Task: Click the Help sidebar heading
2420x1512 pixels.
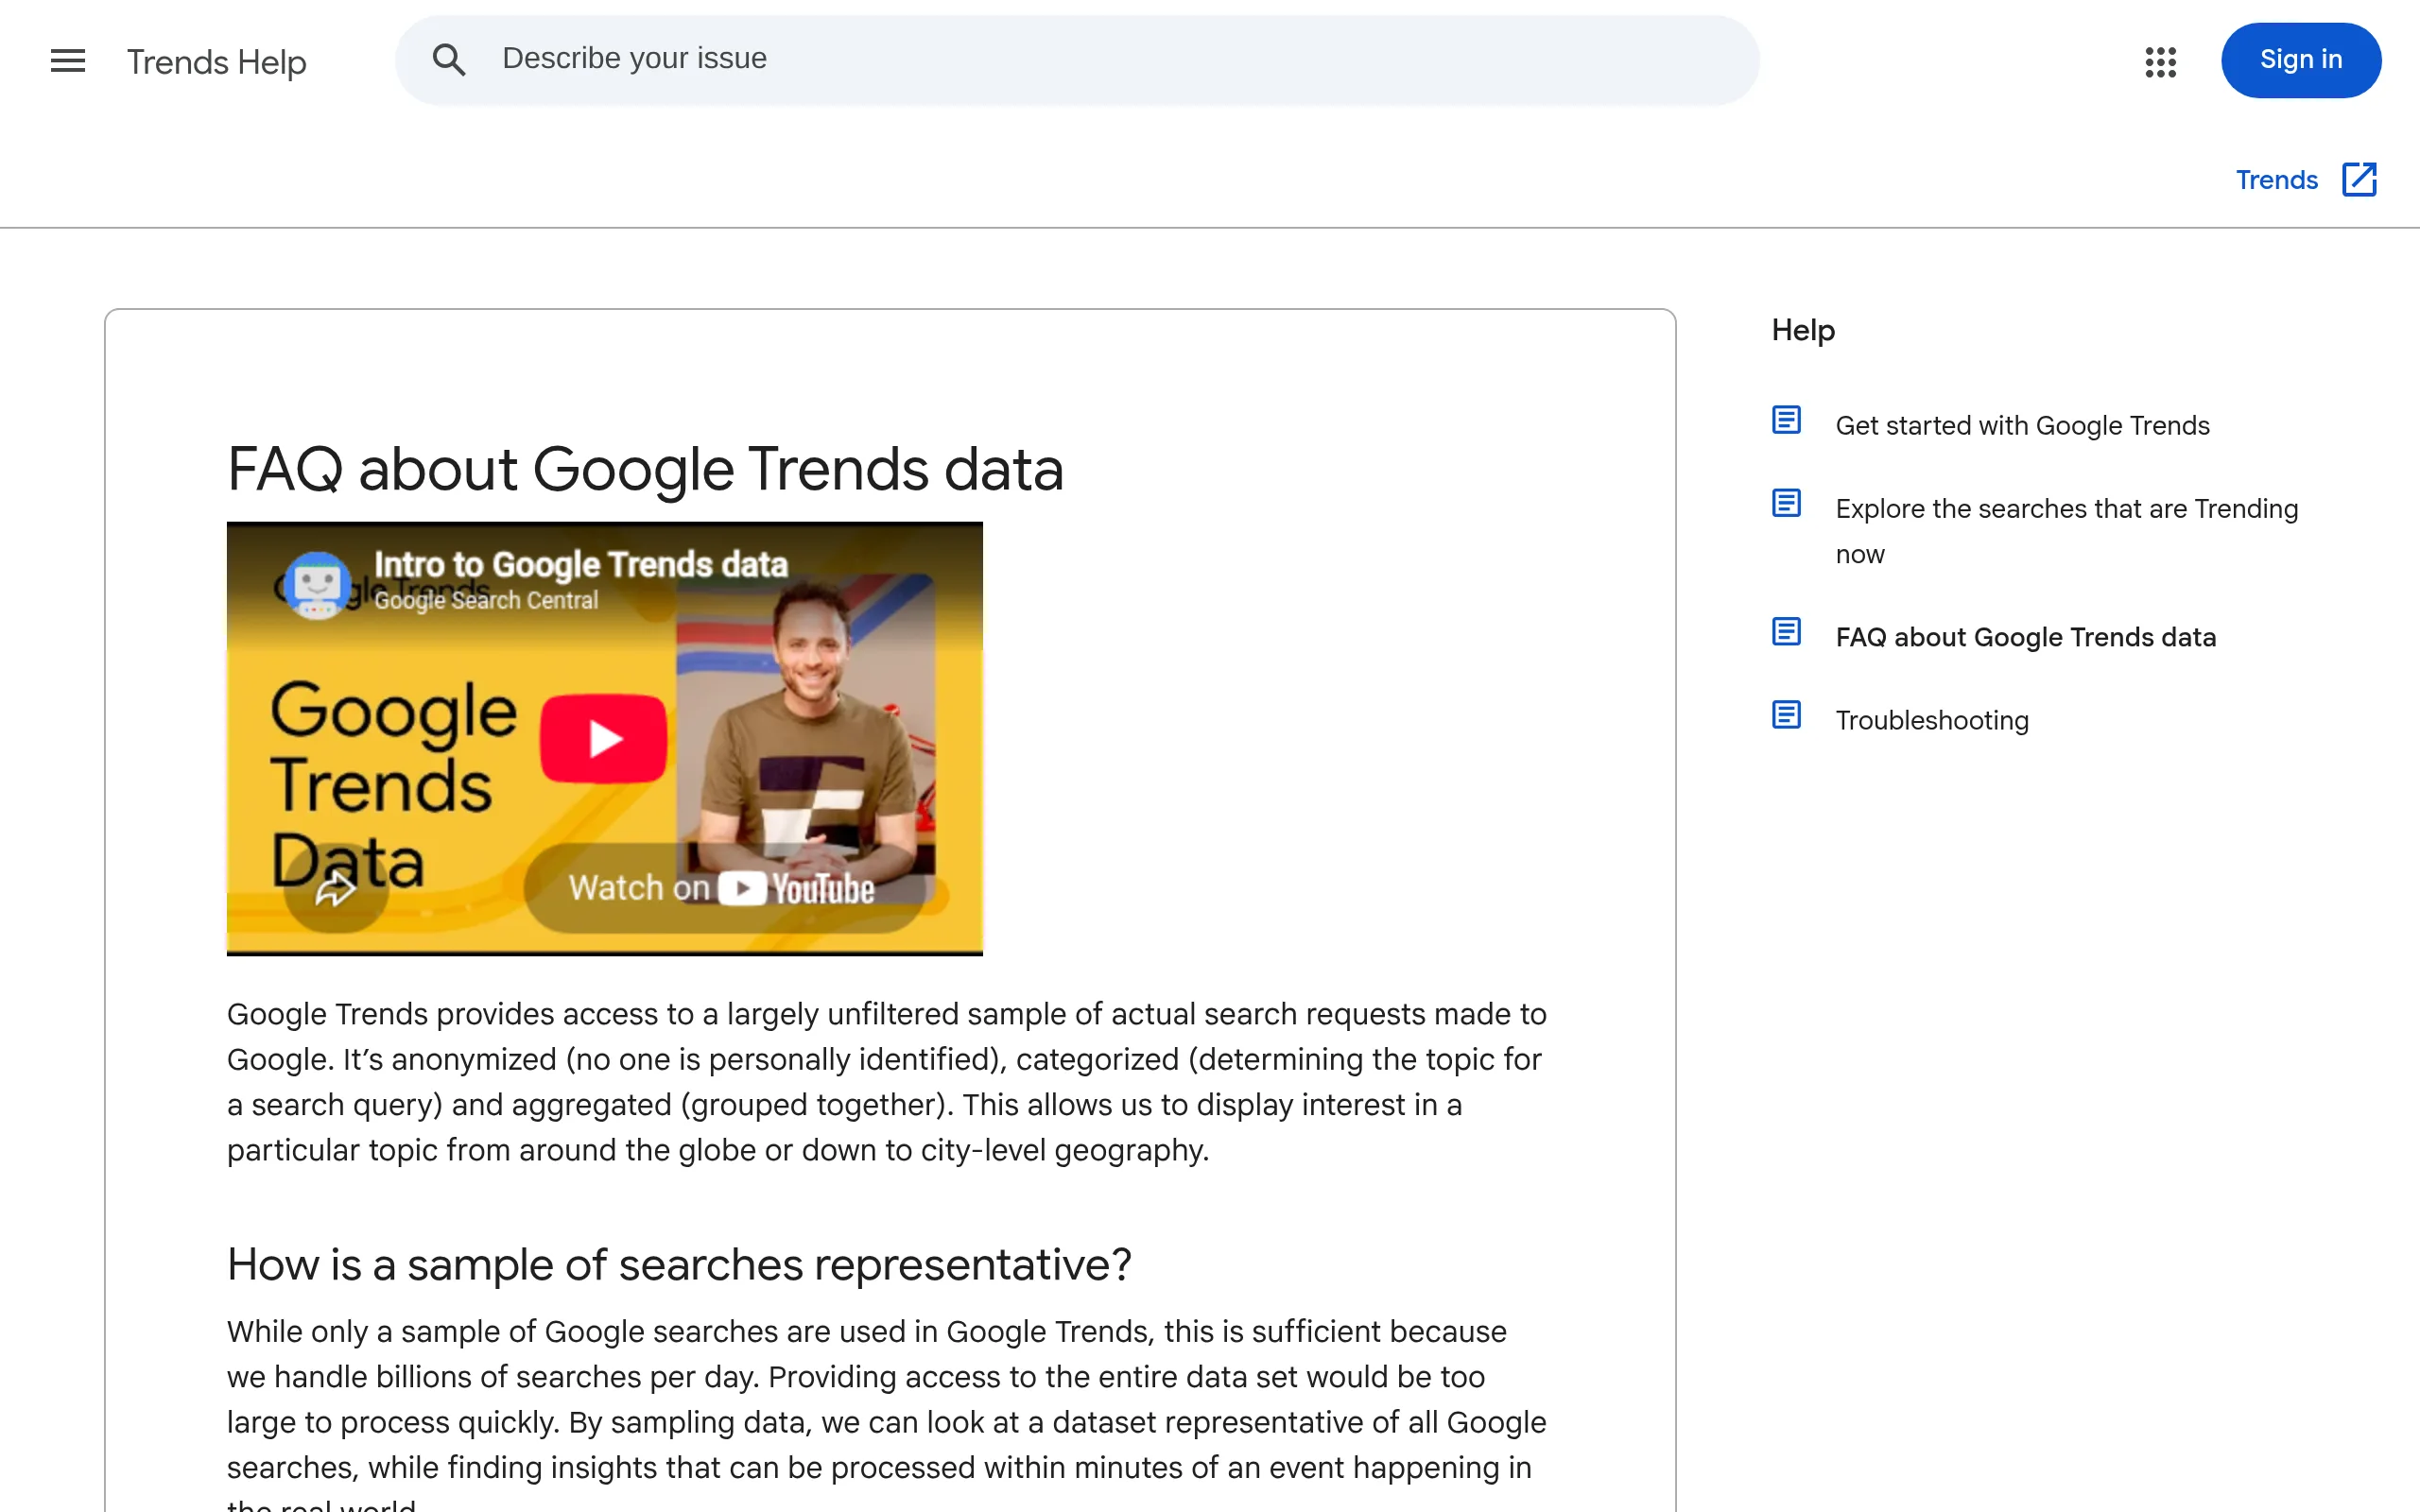Action: [1803, 330]
